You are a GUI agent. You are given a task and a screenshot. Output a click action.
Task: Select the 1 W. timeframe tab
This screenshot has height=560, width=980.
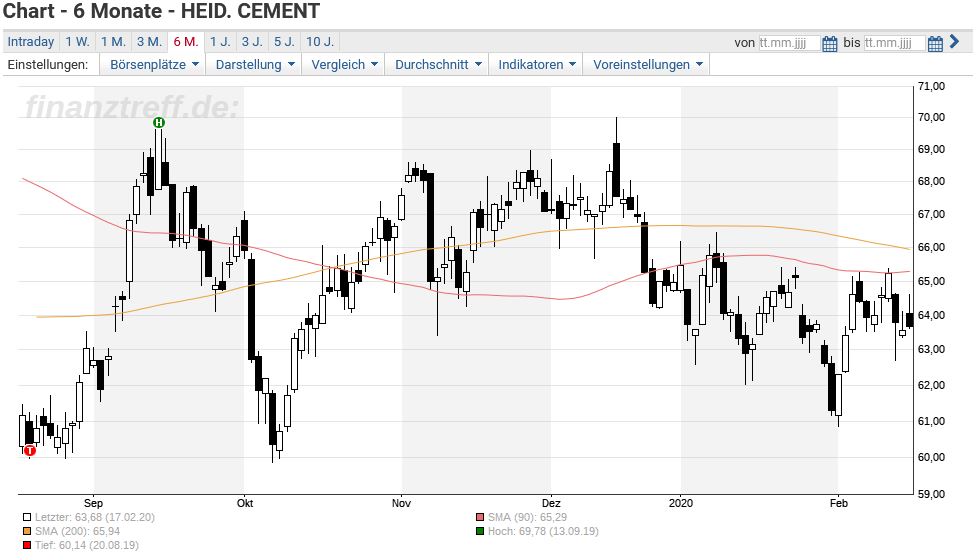click(78, 42)
